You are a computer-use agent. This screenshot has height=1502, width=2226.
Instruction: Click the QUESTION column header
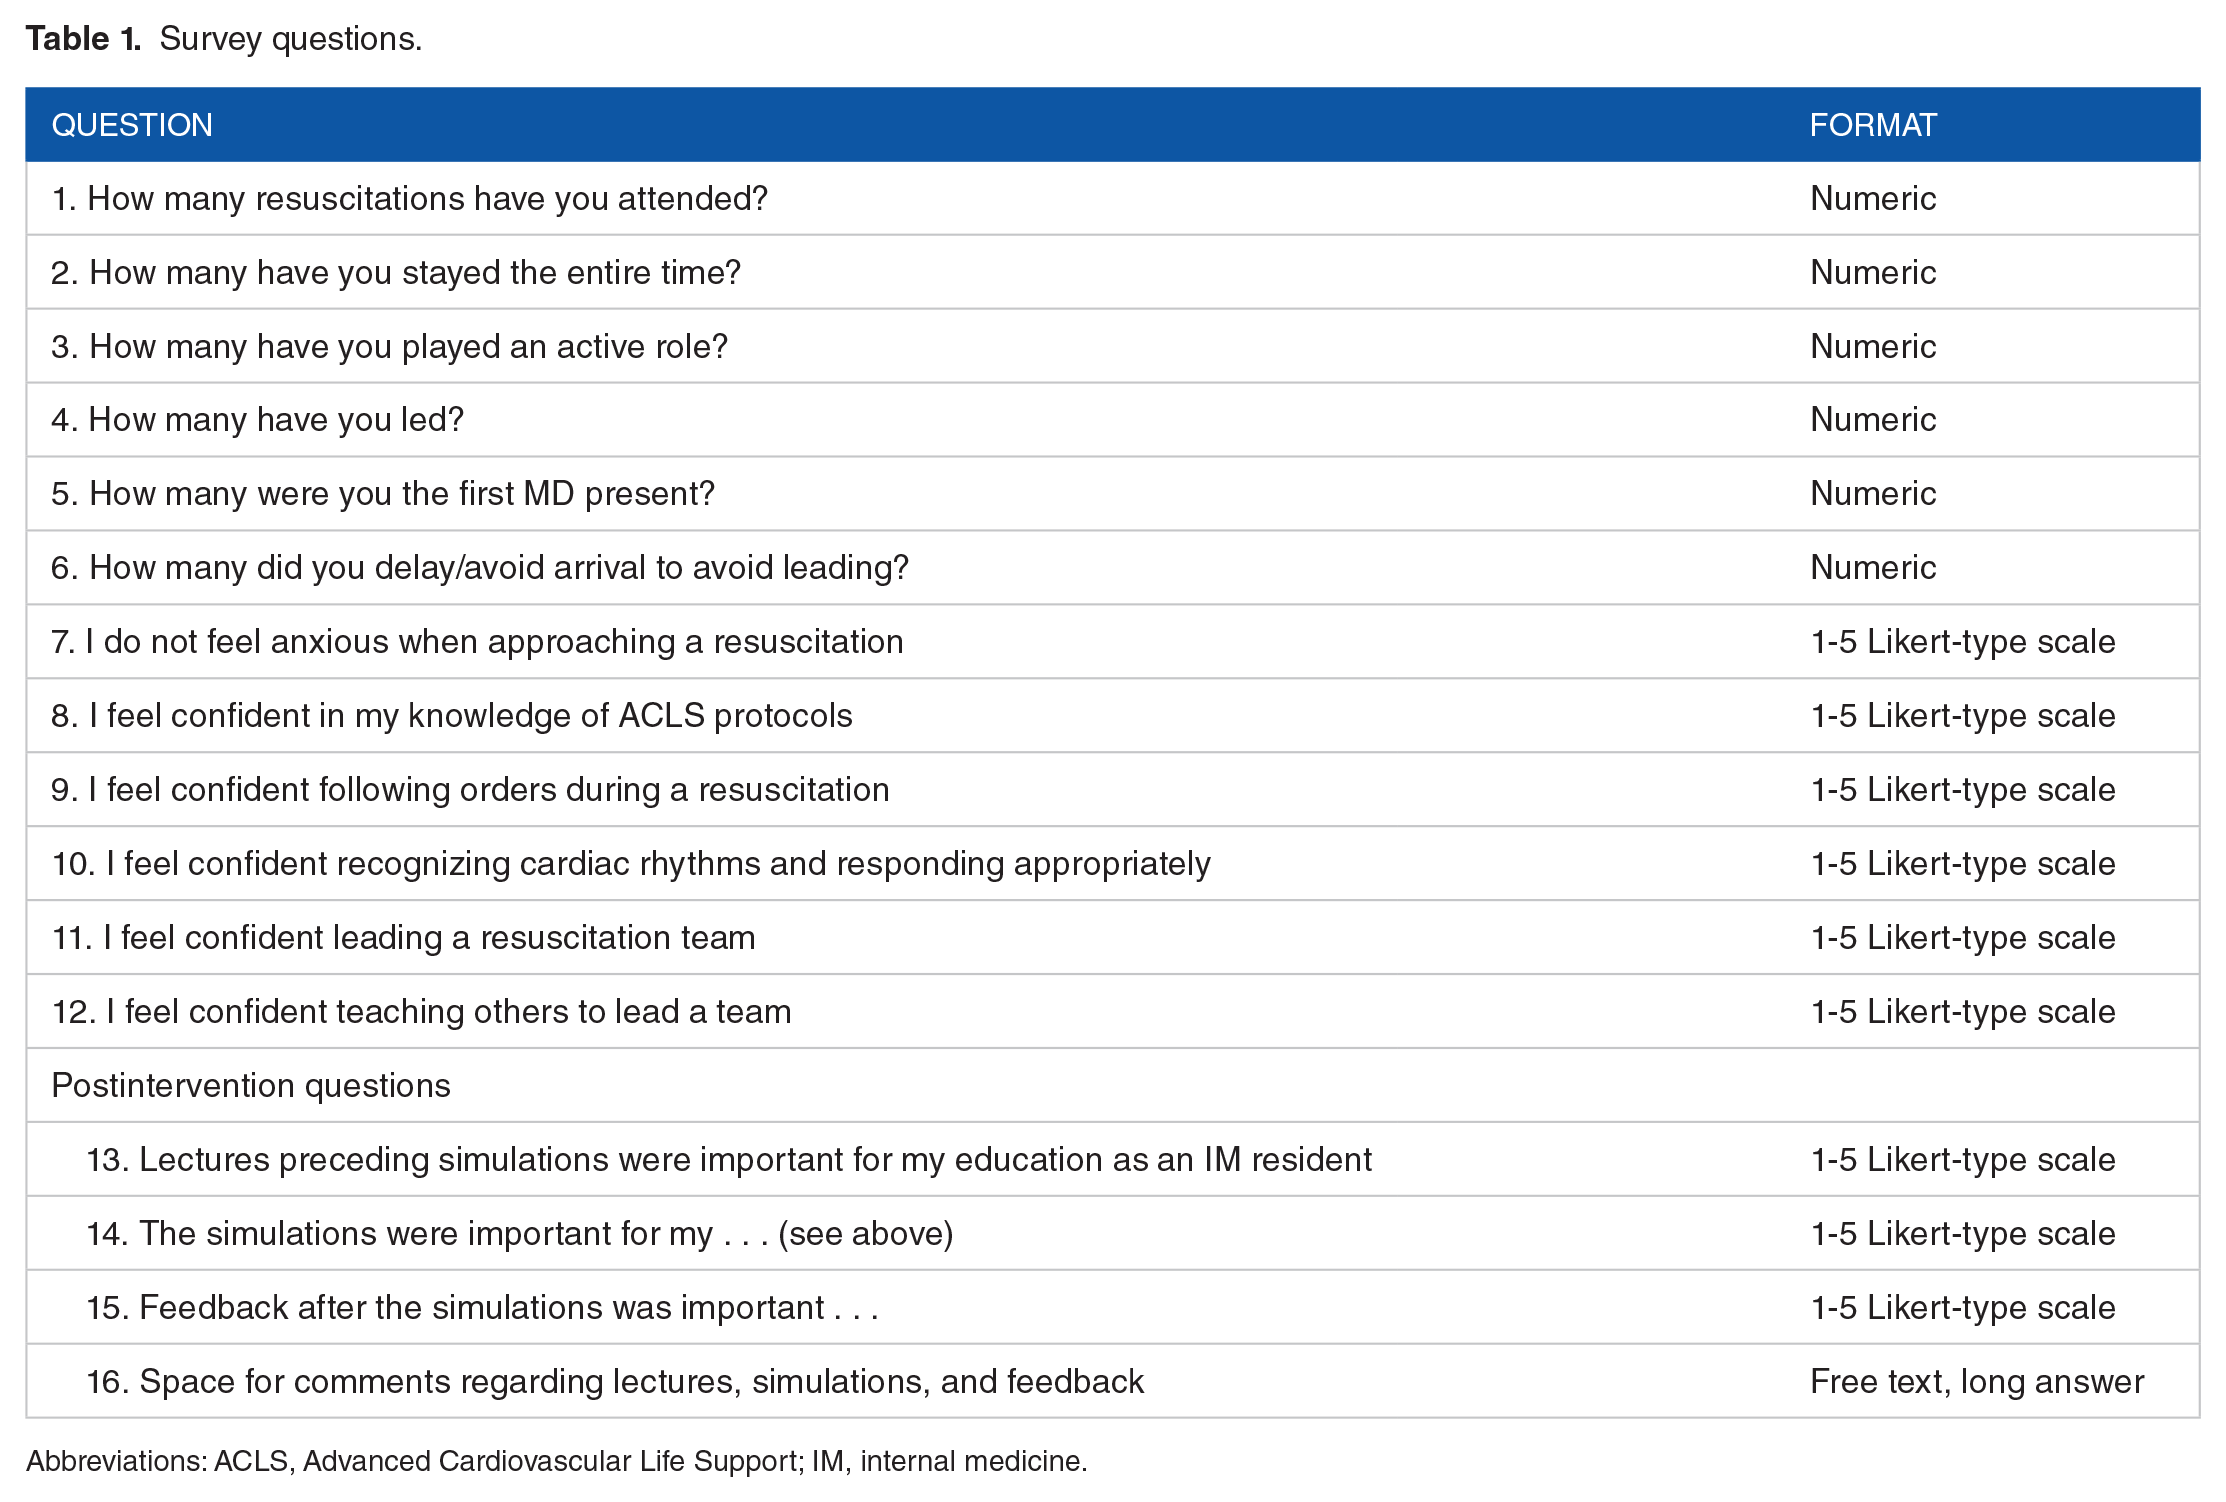click(132, 125)
